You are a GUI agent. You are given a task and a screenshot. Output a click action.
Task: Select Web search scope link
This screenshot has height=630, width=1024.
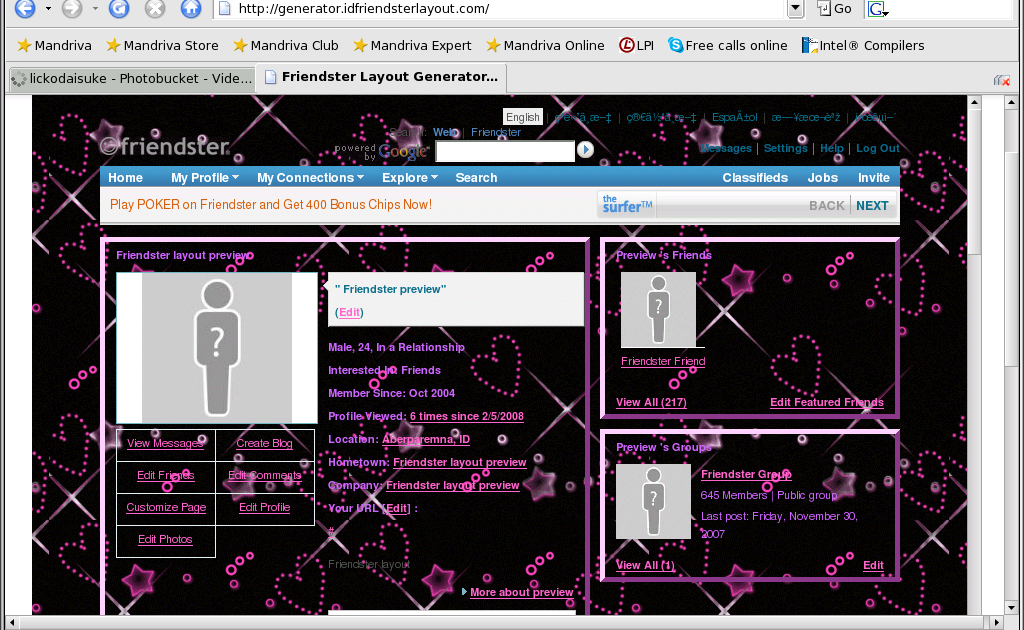click(x=445, y=132)
